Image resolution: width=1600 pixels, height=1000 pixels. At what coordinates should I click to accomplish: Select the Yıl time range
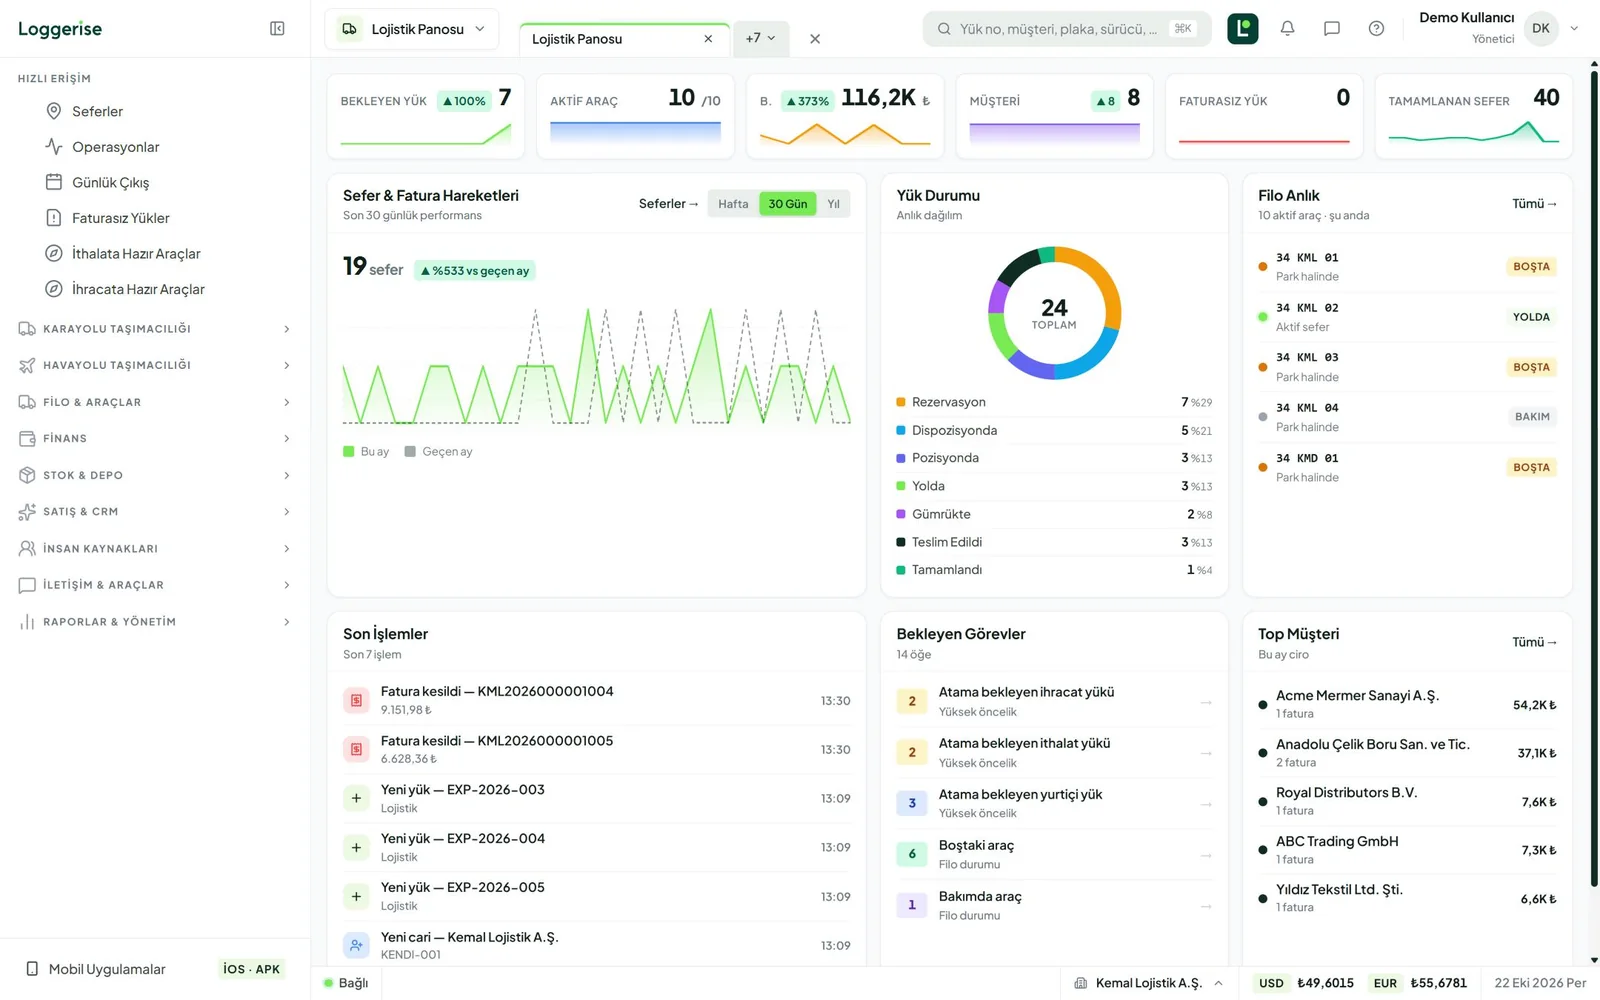(833, 204)
